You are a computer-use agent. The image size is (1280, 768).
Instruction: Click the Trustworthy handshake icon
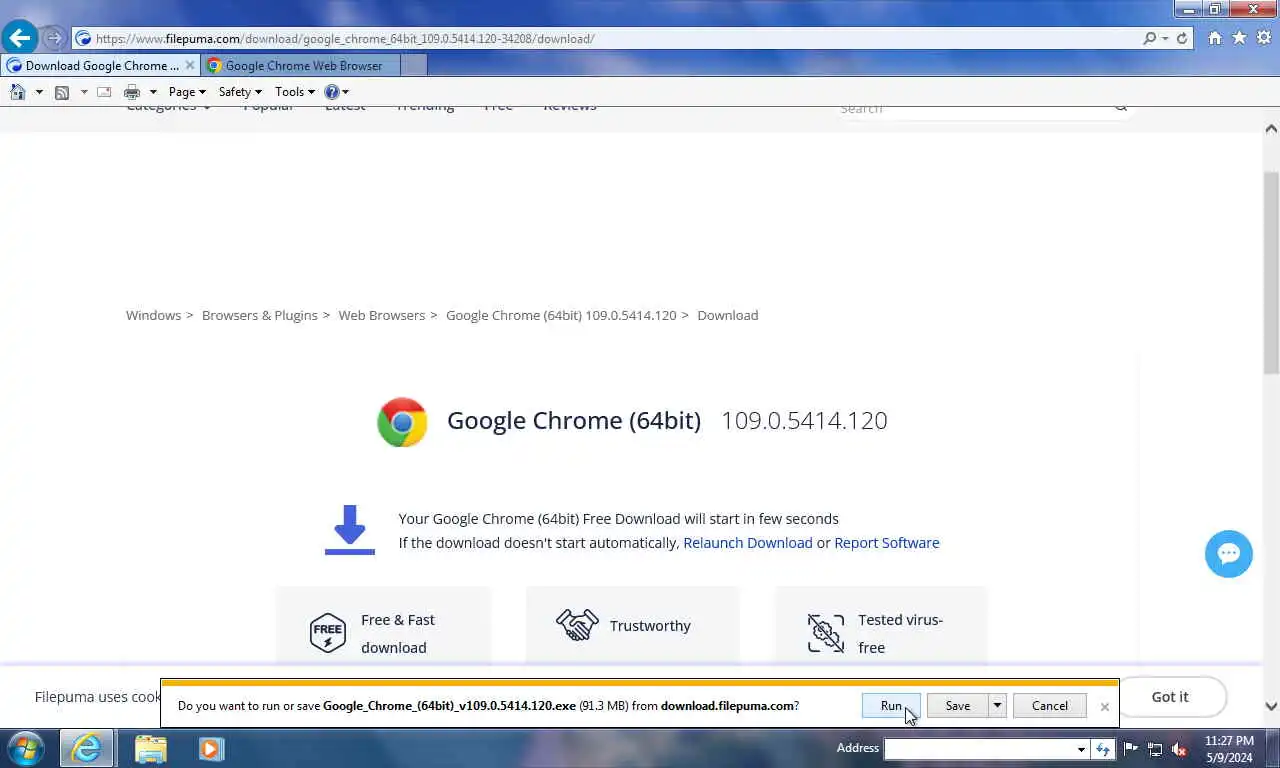coord(577,625)
